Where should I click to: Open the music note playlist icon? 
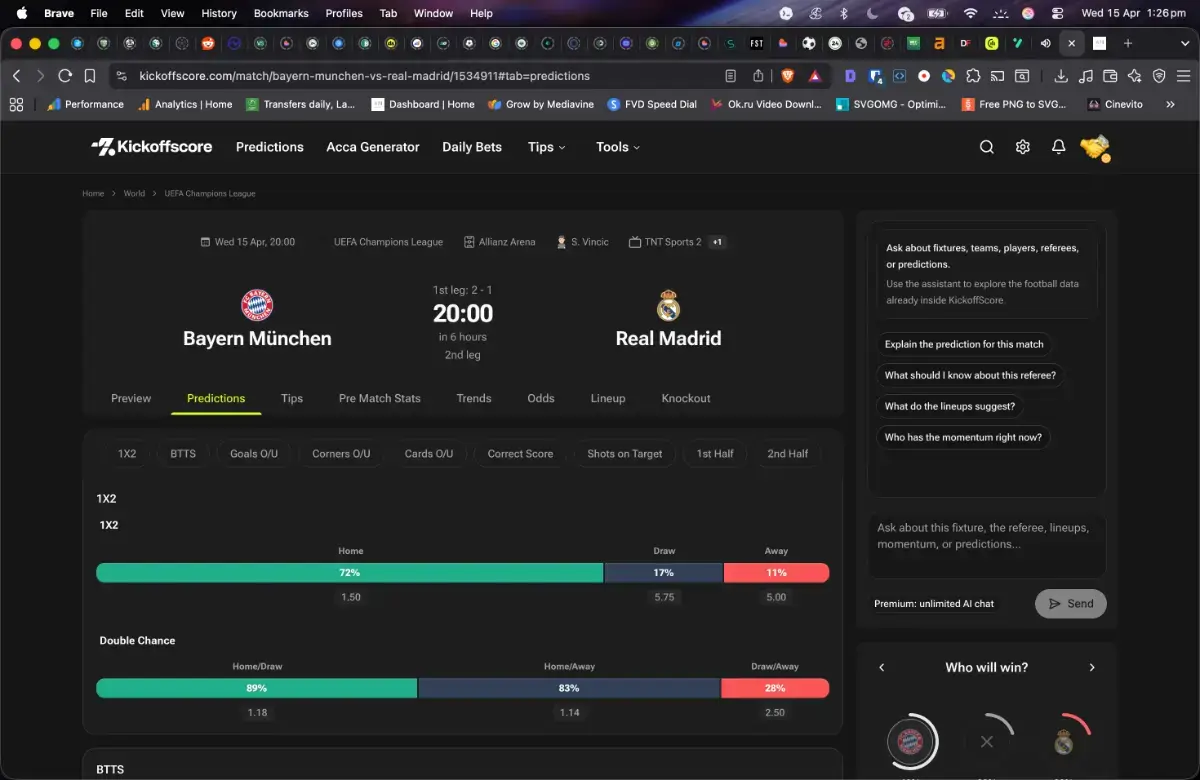pos(1086,76)
